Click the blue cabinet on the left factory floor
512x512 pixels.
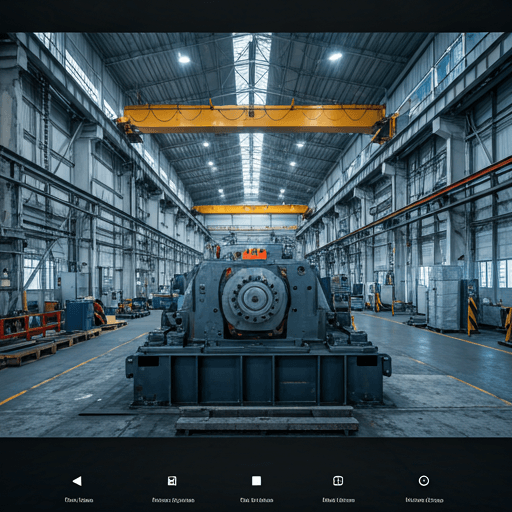coord(79,315)
